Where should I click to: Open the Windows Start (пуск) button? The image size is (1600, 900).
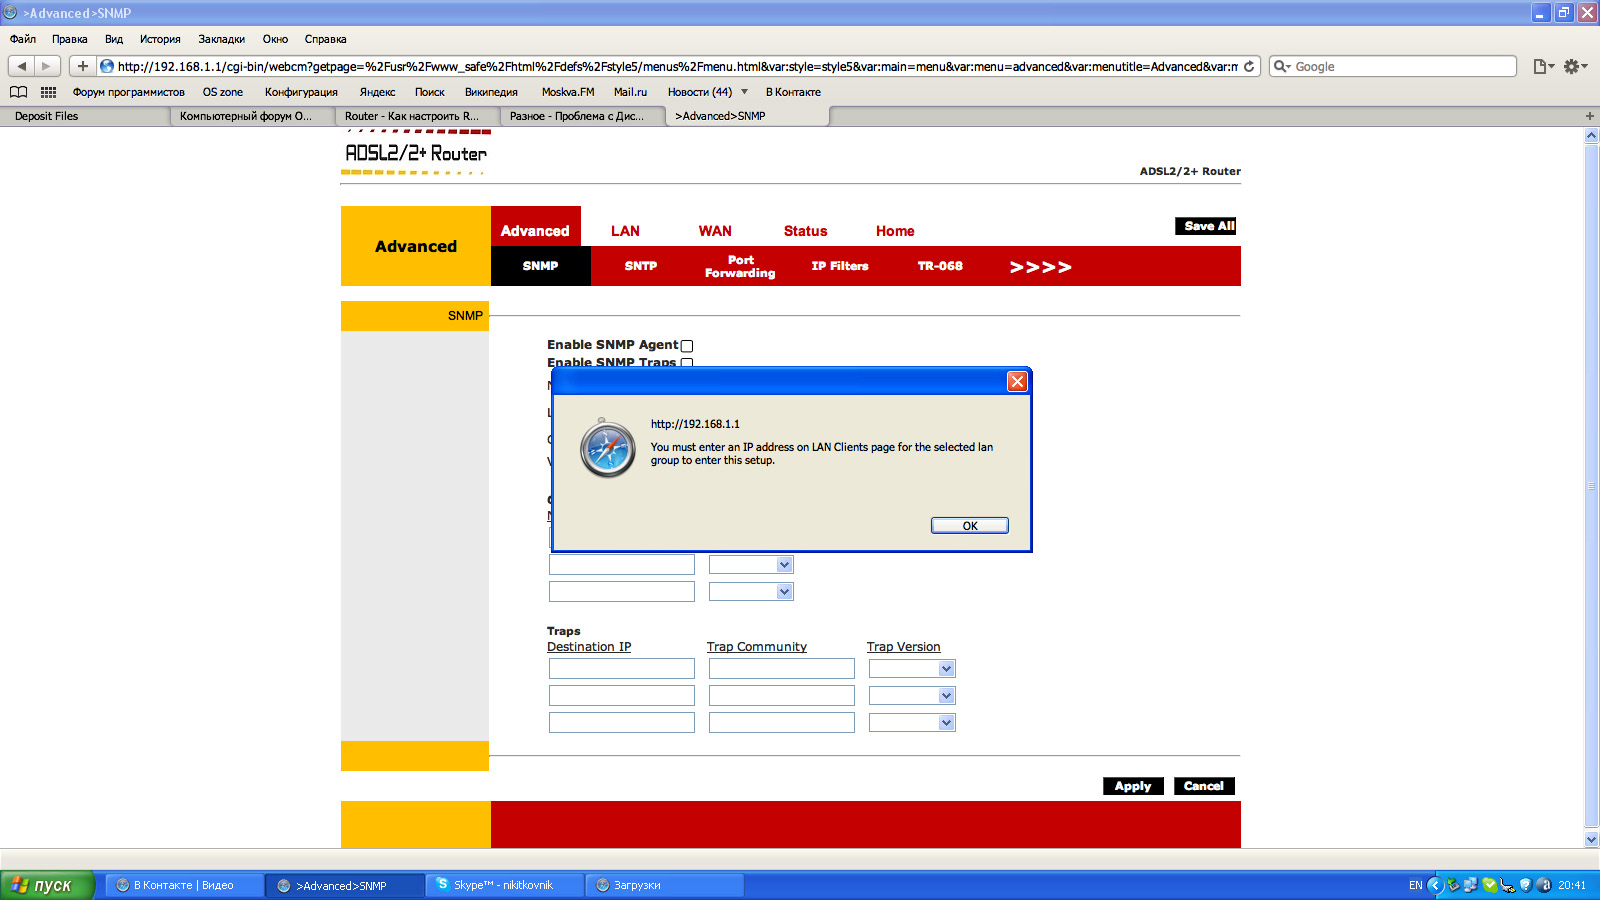click(x=47, y=885)
